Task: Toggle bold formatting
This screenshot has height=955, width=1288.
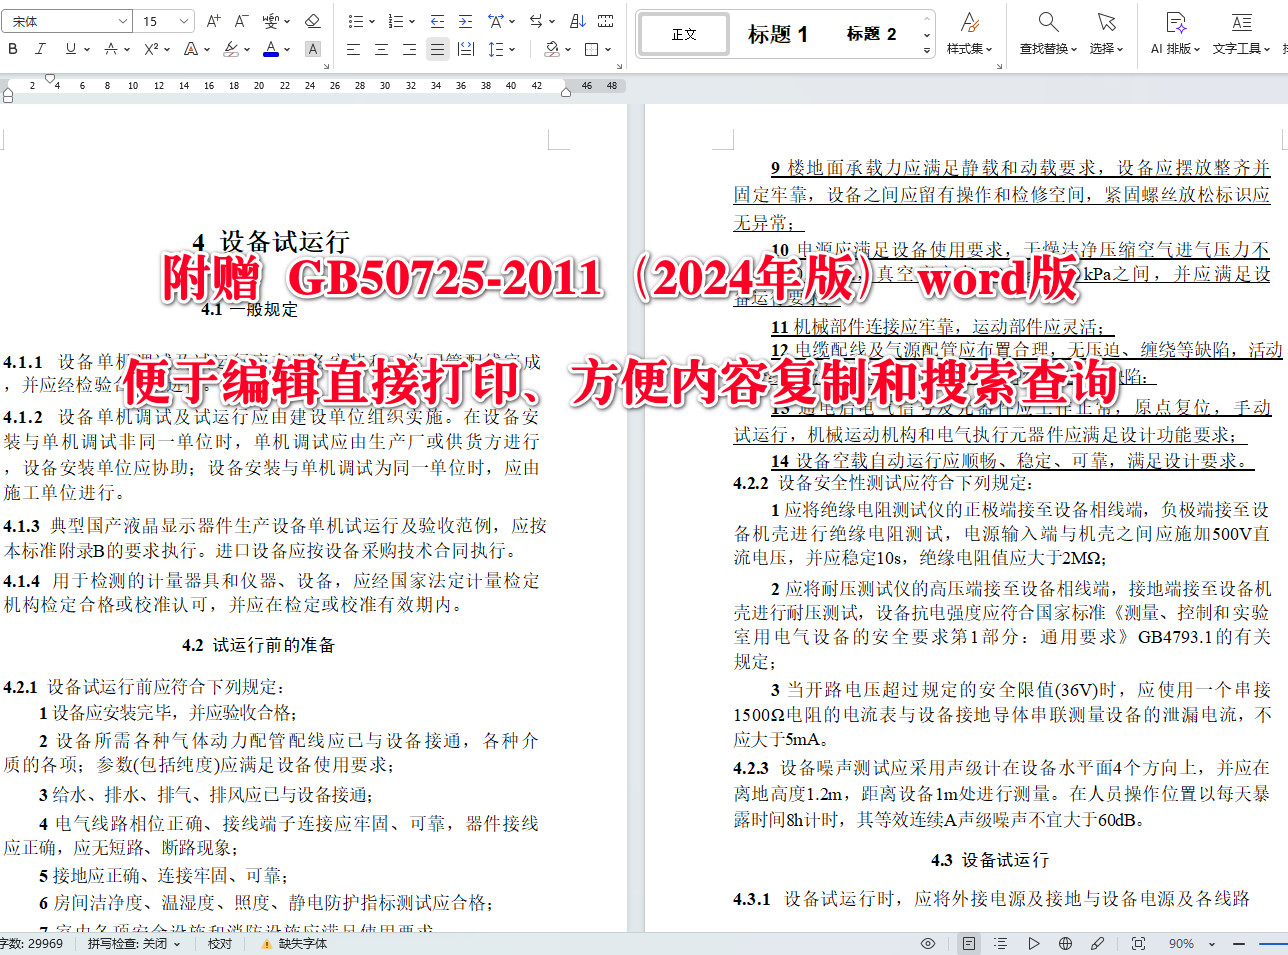Action: [13, 49]
